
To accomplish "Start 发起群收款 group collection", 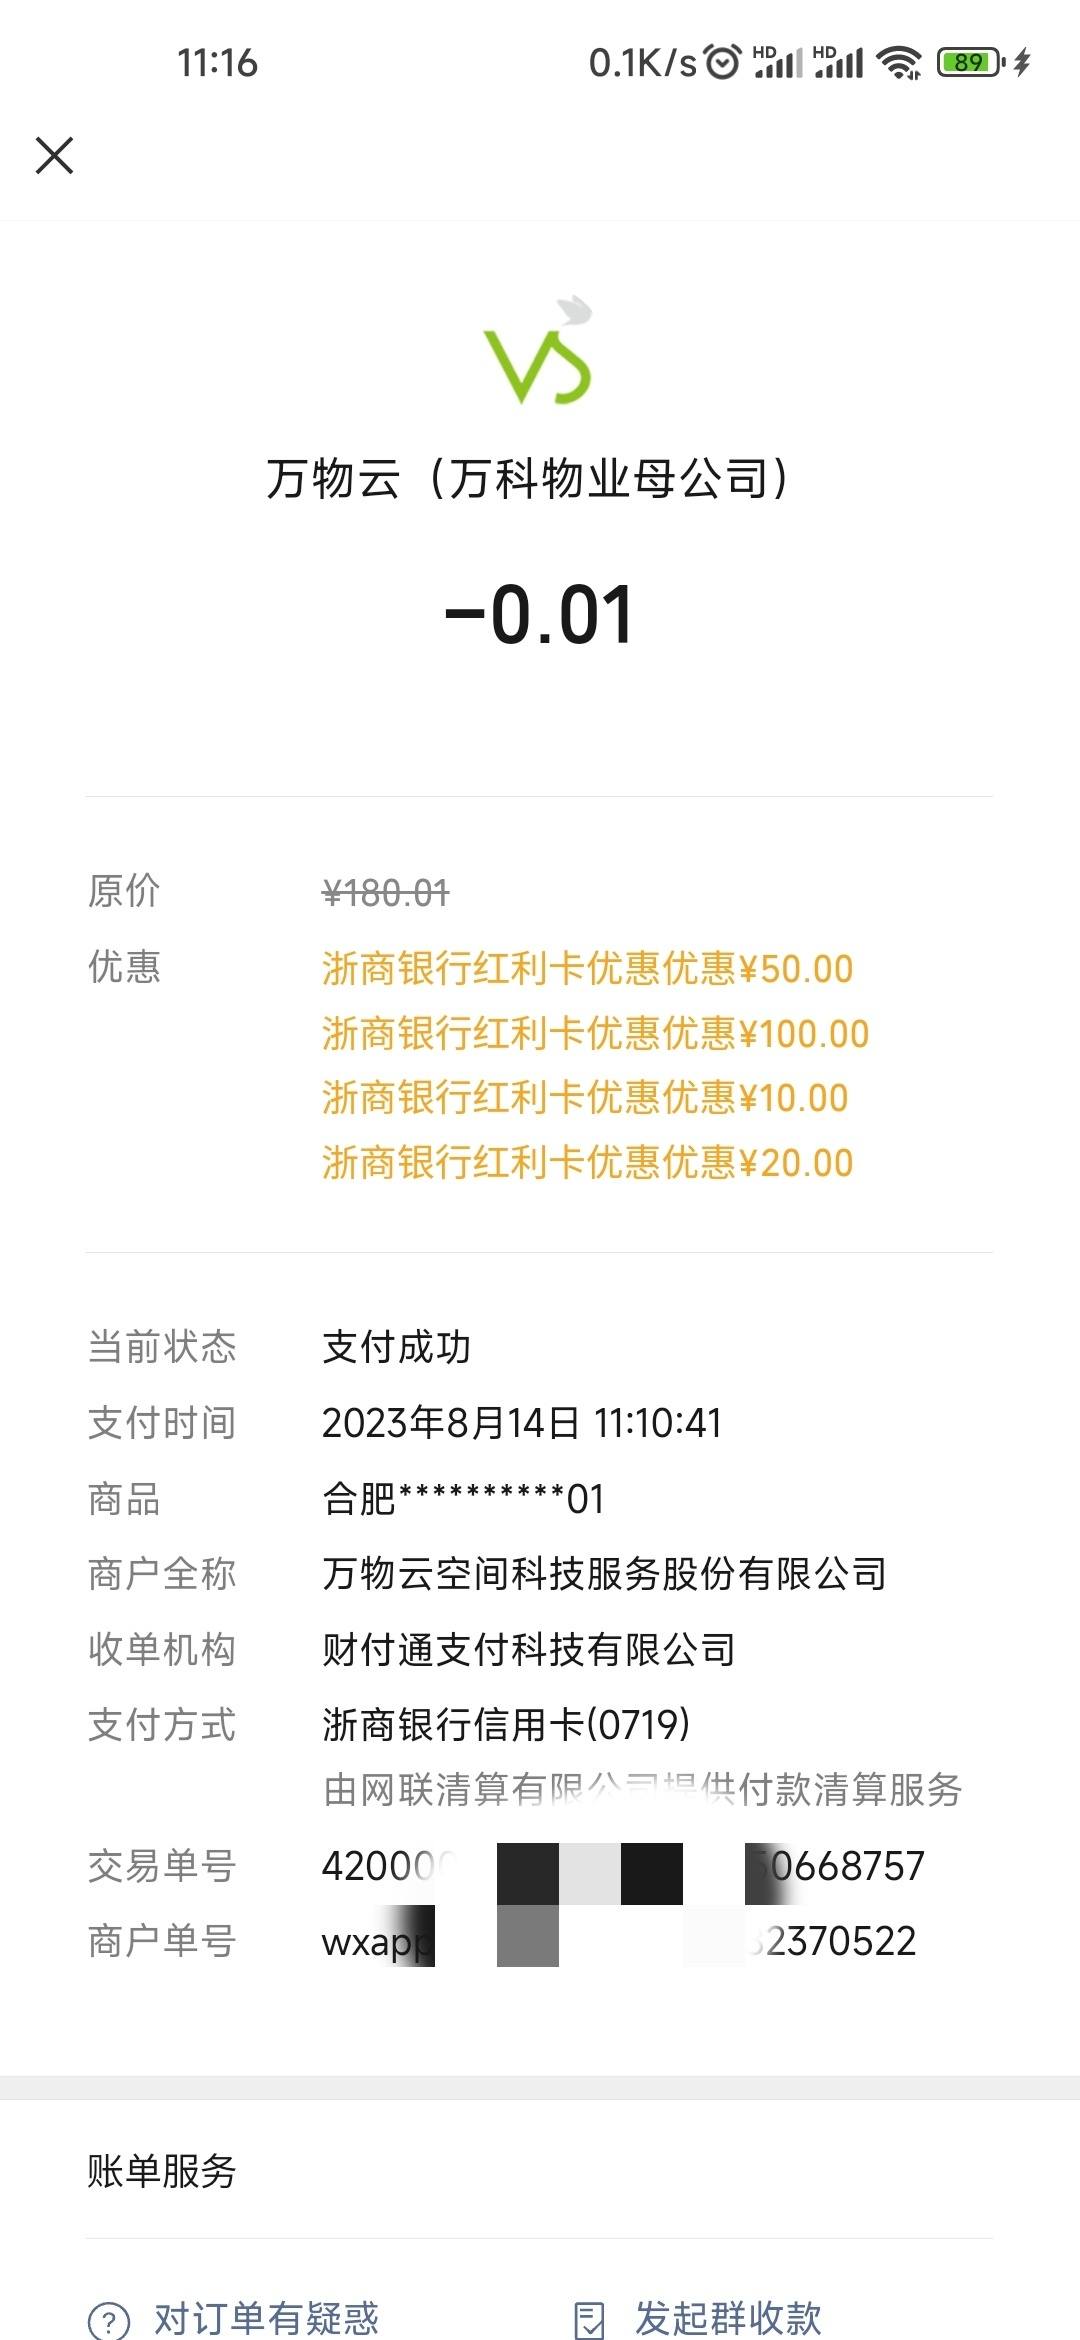I will pyautogui.click(x=728, y=2318).
